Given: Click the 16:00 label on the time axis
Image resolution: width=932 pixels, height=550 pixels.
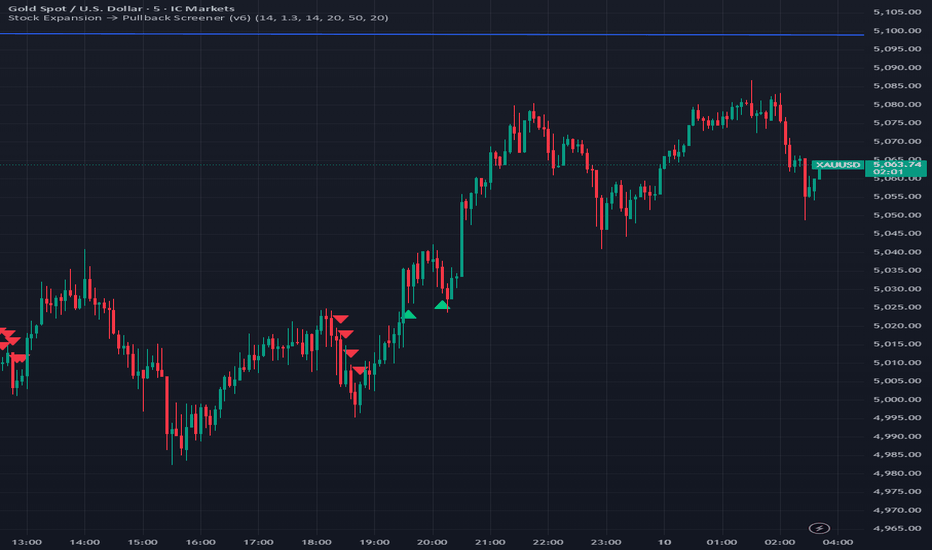Looking at the screenshot, I should 201,542.
